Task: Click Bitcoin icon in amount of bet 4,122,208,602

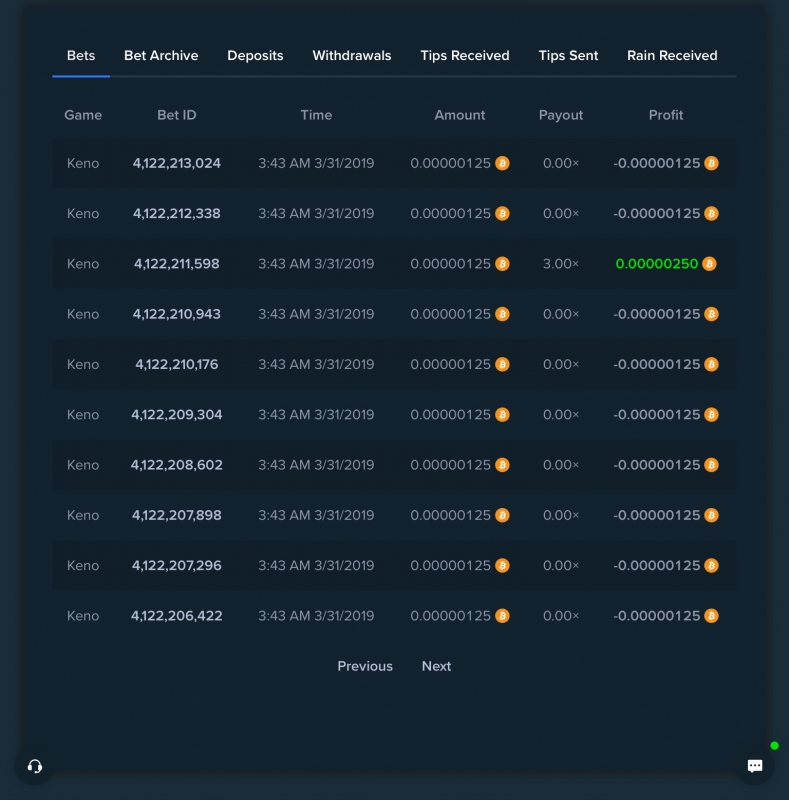Action: [x=502, y=465]
